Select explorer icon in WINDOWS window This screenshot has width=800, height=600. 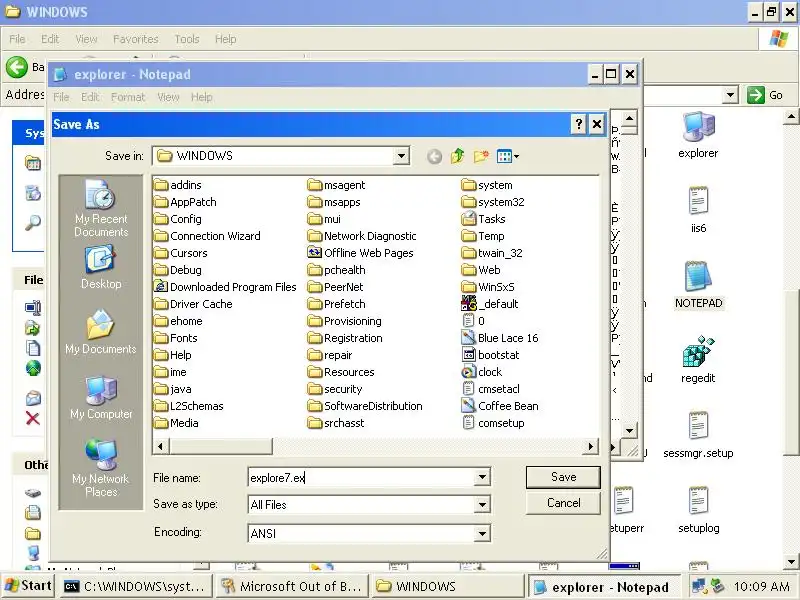698,135
